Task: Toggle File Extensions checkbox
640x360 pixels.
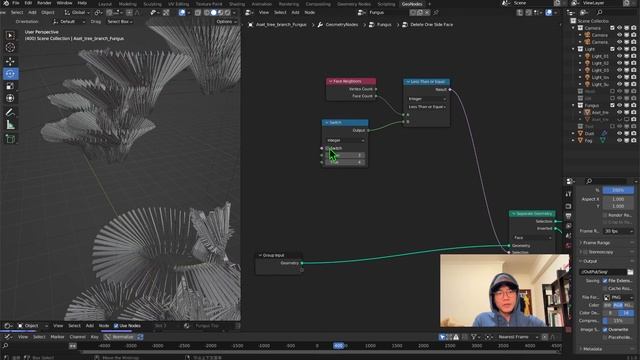Action: point(605,281)
